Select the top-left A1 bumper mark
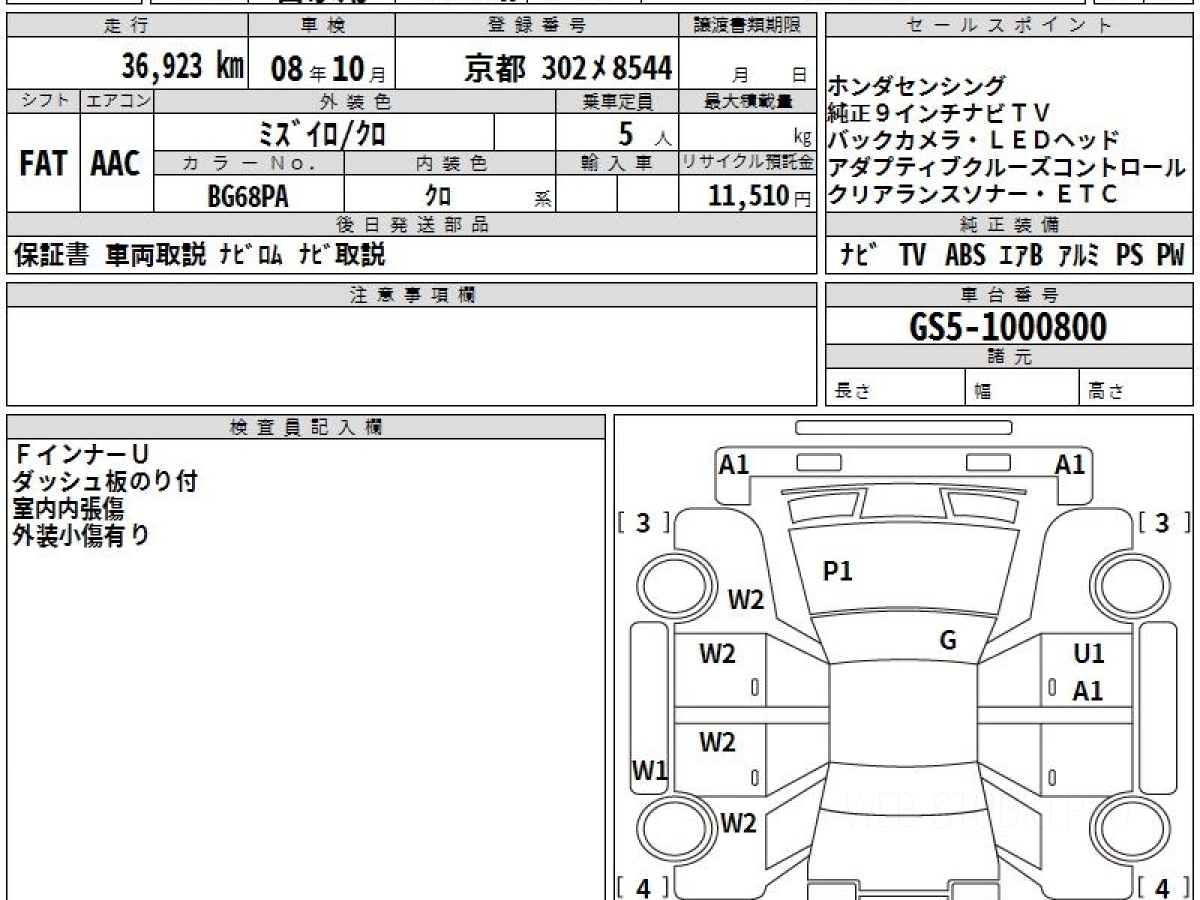The width and height of the screenshot is (1200, 900). (734, 464)
